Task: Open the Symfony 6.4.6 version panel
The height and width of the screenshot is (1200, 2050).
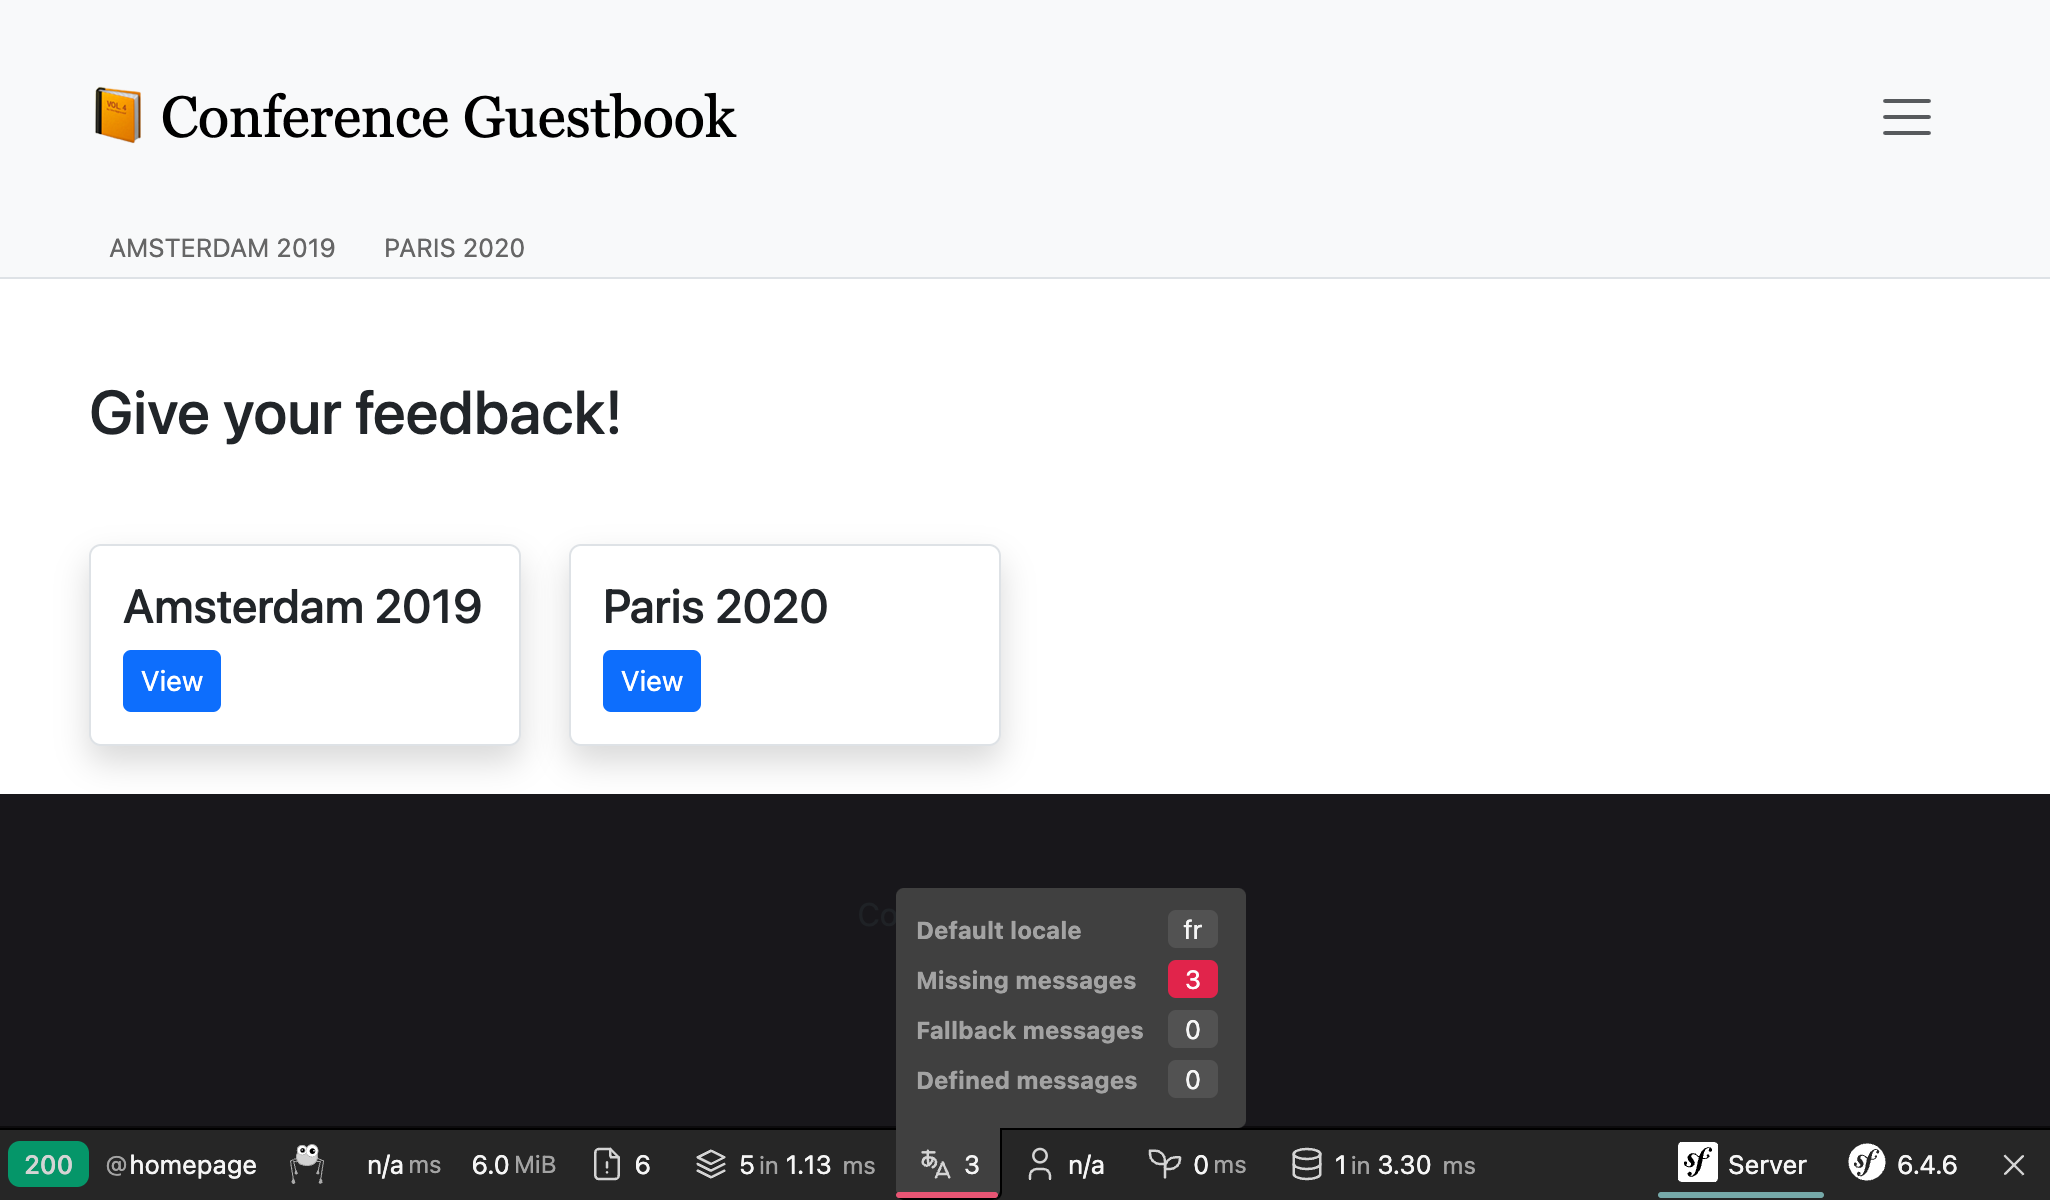Action: tap(1903, 1164)
